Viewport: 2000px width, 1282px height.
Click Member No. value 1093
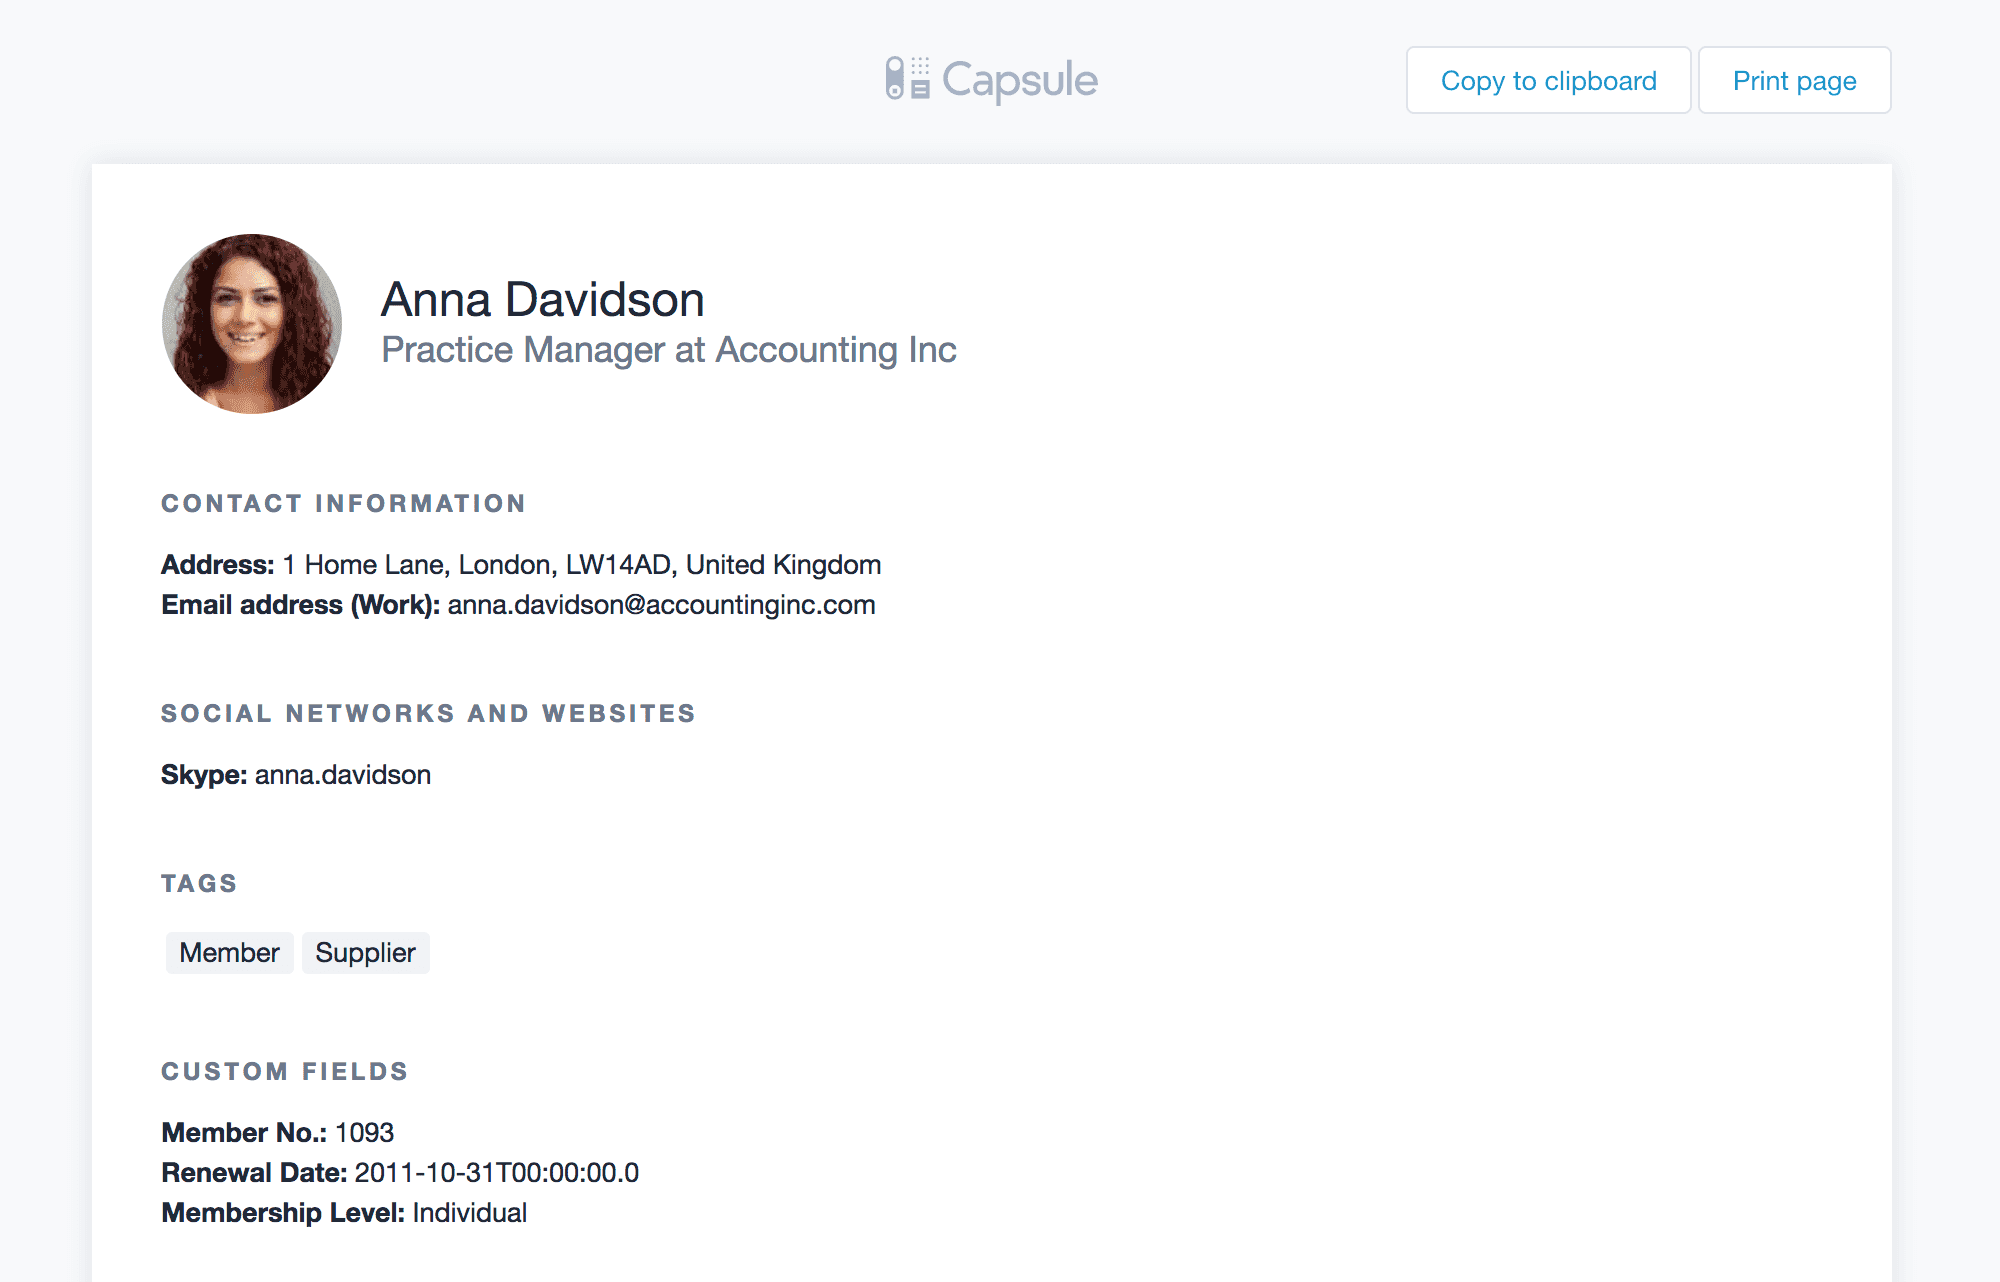point(364,1133)
